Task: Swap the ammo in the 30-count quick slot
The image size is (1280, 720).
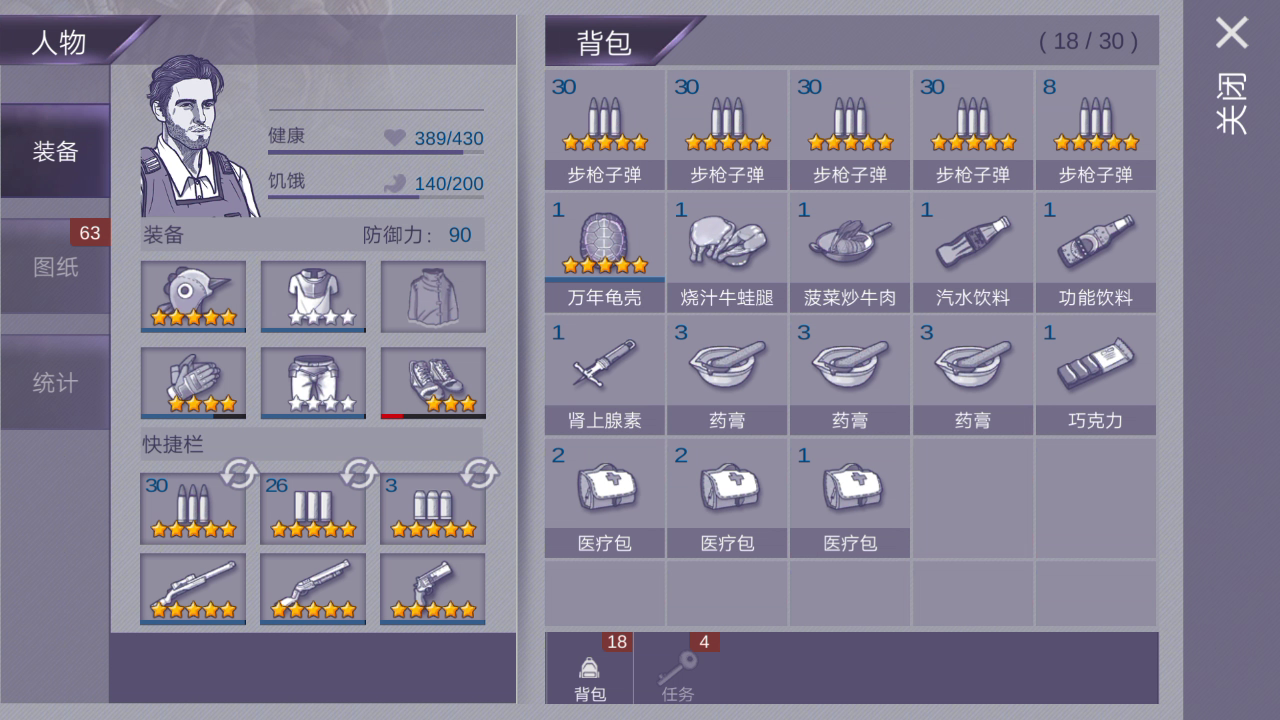Action: point(239,473)
